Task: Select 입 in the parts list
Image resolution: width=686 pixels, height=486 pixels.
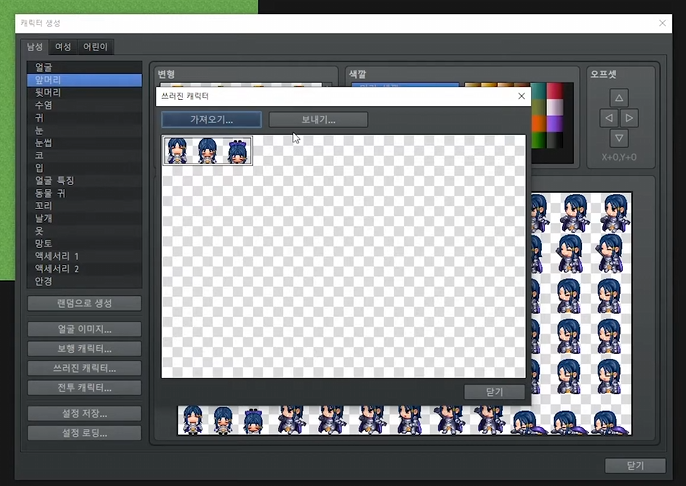Action: click(x=84, y=168)
